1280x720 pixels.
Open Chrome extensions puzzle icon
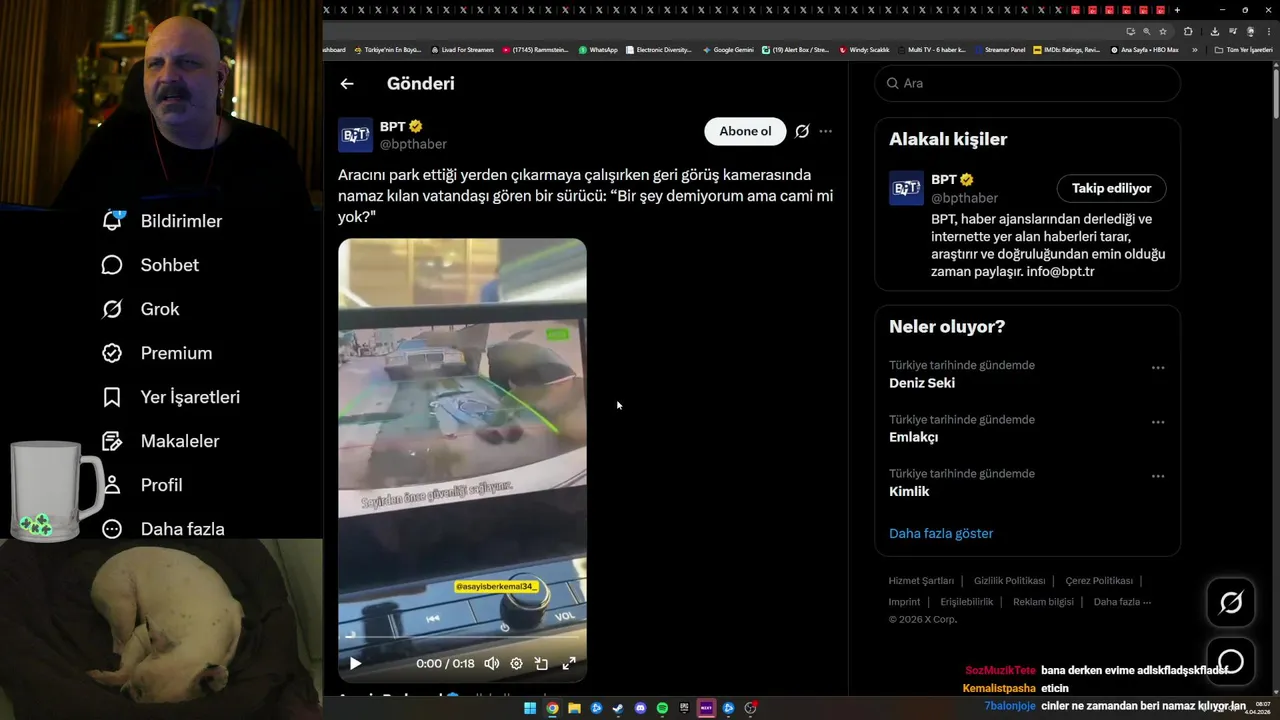[x=1188, y=31]
